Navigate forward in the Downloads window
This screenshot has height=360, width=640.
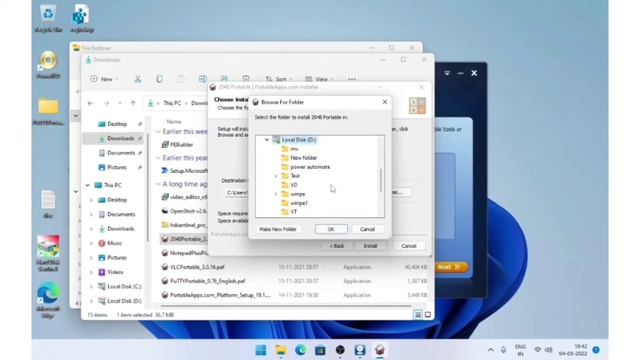pyautogui.click(x=107, y=103)
